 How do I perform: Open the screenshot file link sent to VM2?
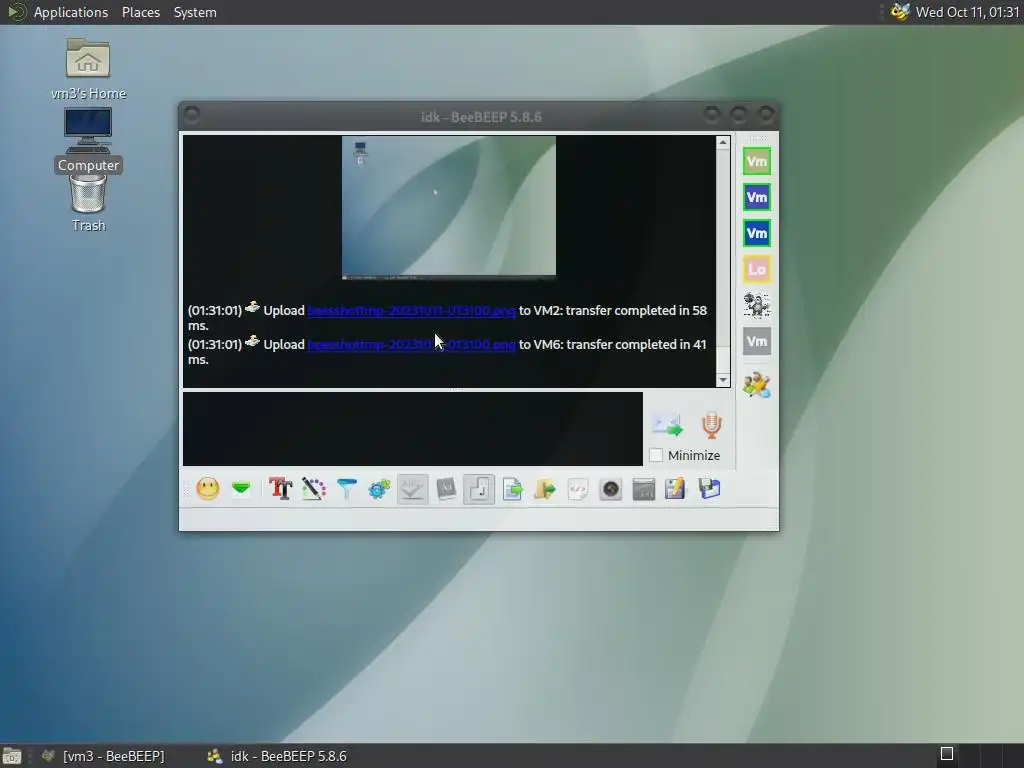click(x=411, y=310)
